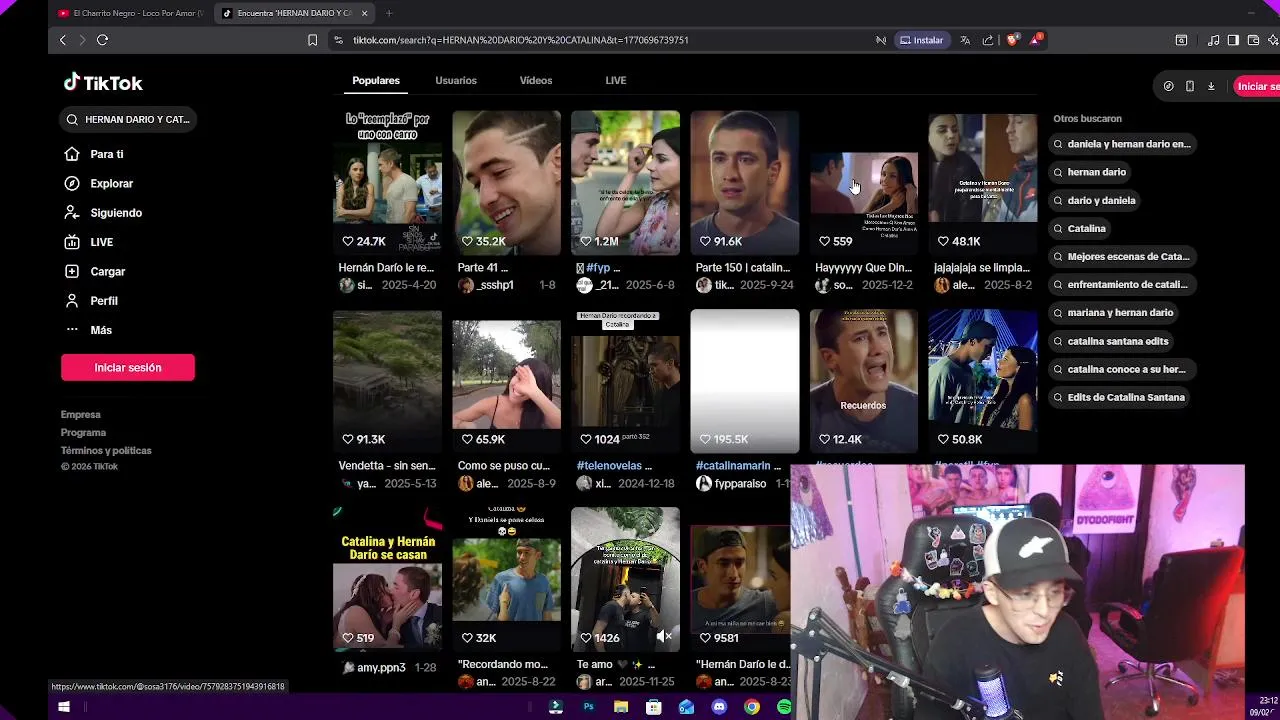Open the video with 1.2M likes

[x=625, y=182]
